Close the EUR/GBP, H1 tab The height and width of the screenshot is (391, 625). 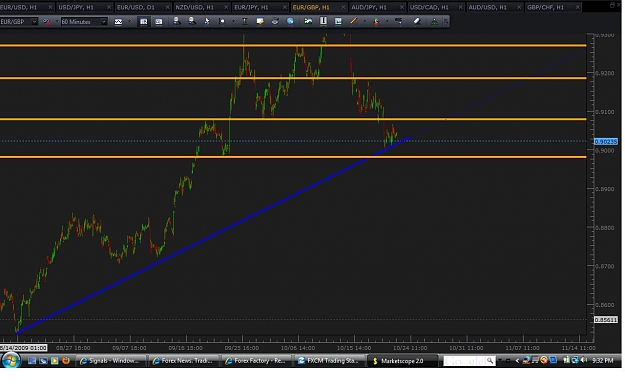(x=343, y=8)
